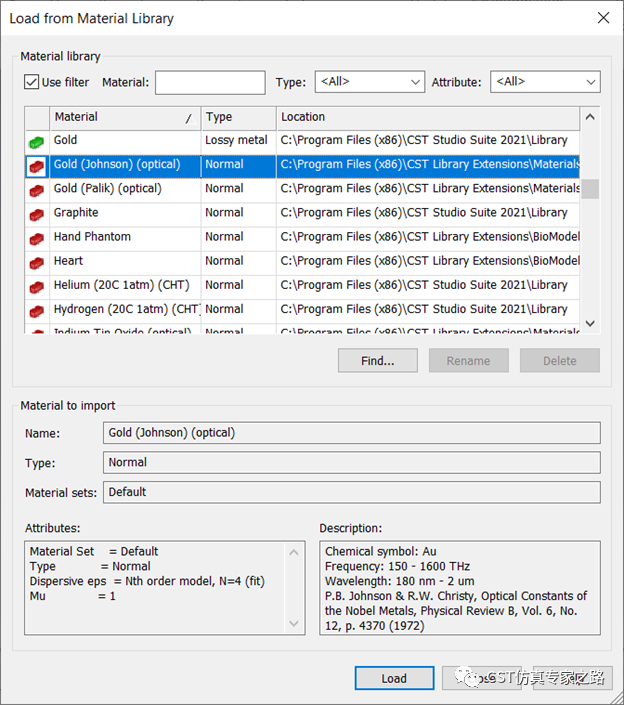Click the red icon beside Graphite
Screen dimensions: 624x705
click(36, 215)
